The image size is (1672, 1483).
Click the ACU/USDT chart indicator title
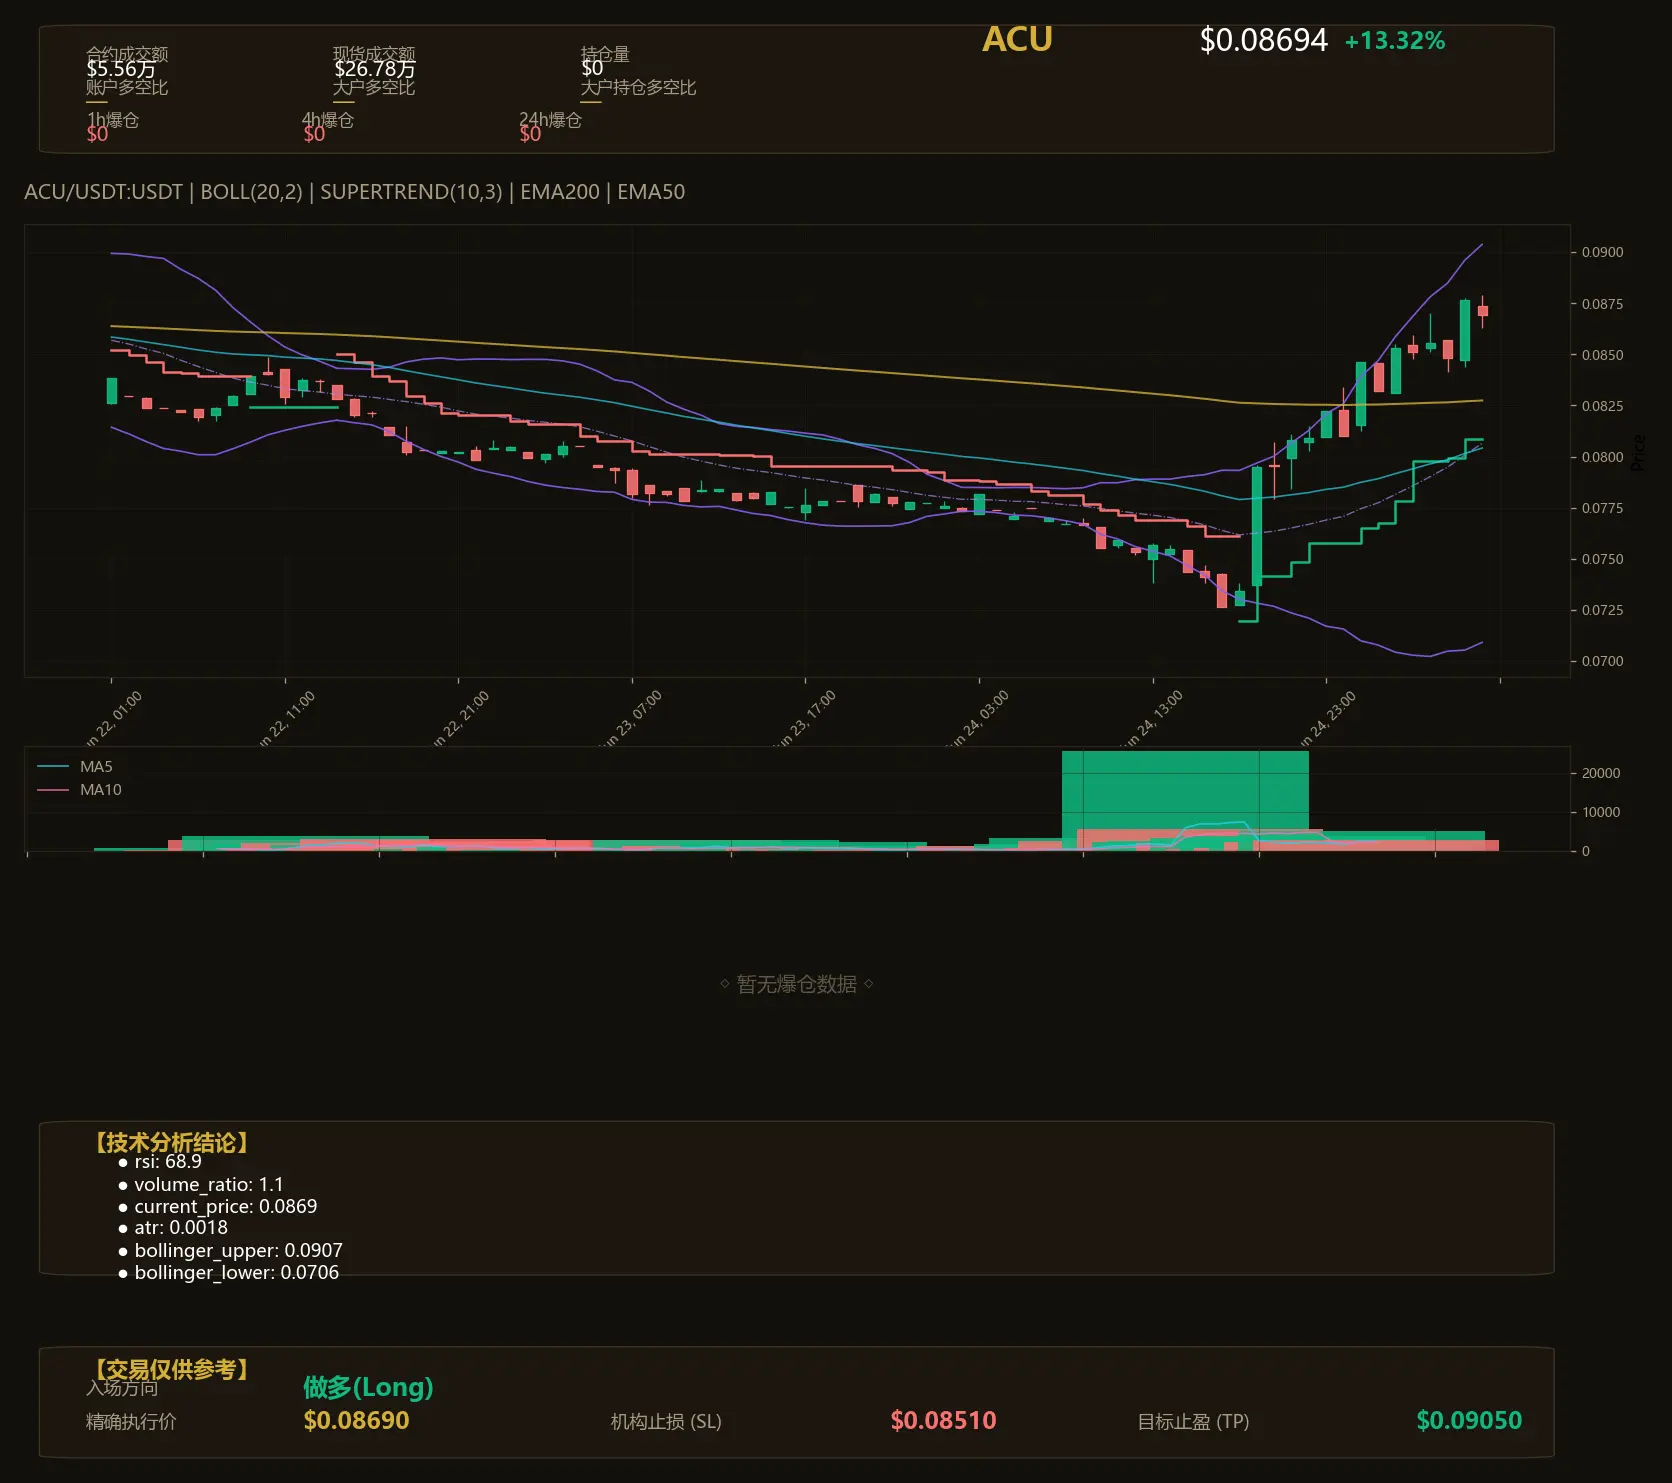coord(355,191)
